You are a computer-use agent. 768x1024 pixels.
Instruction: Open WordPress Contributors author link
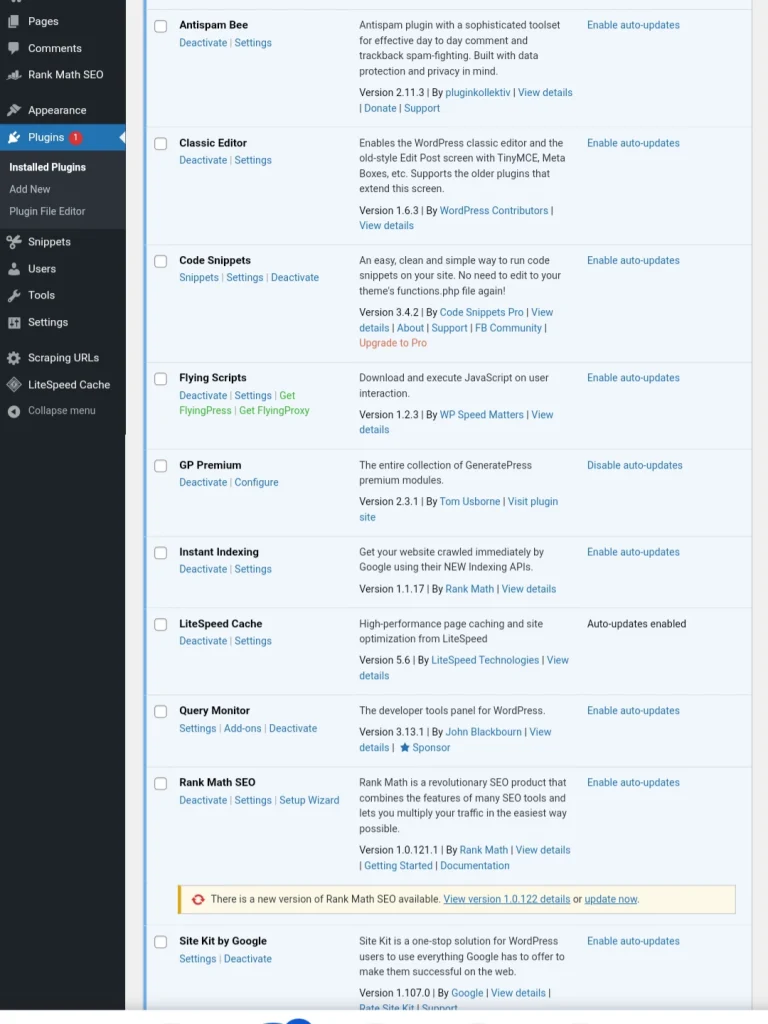[x=494, y=211]
